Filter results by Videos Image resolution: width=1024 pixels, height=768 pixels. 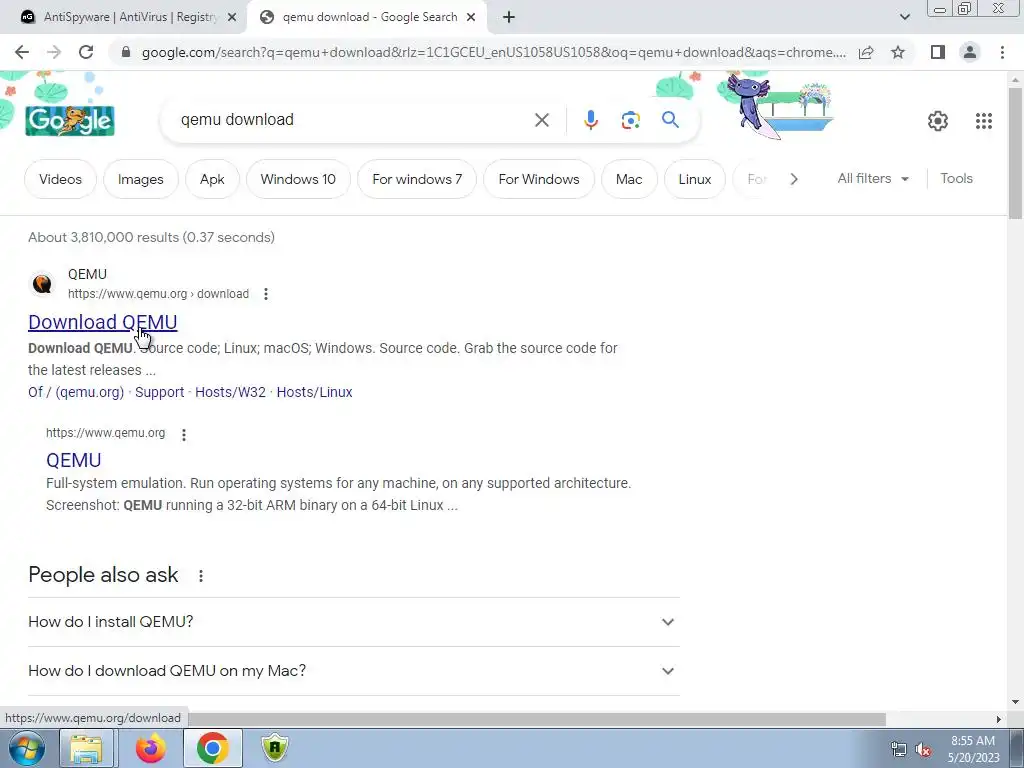tap(60, 179)
